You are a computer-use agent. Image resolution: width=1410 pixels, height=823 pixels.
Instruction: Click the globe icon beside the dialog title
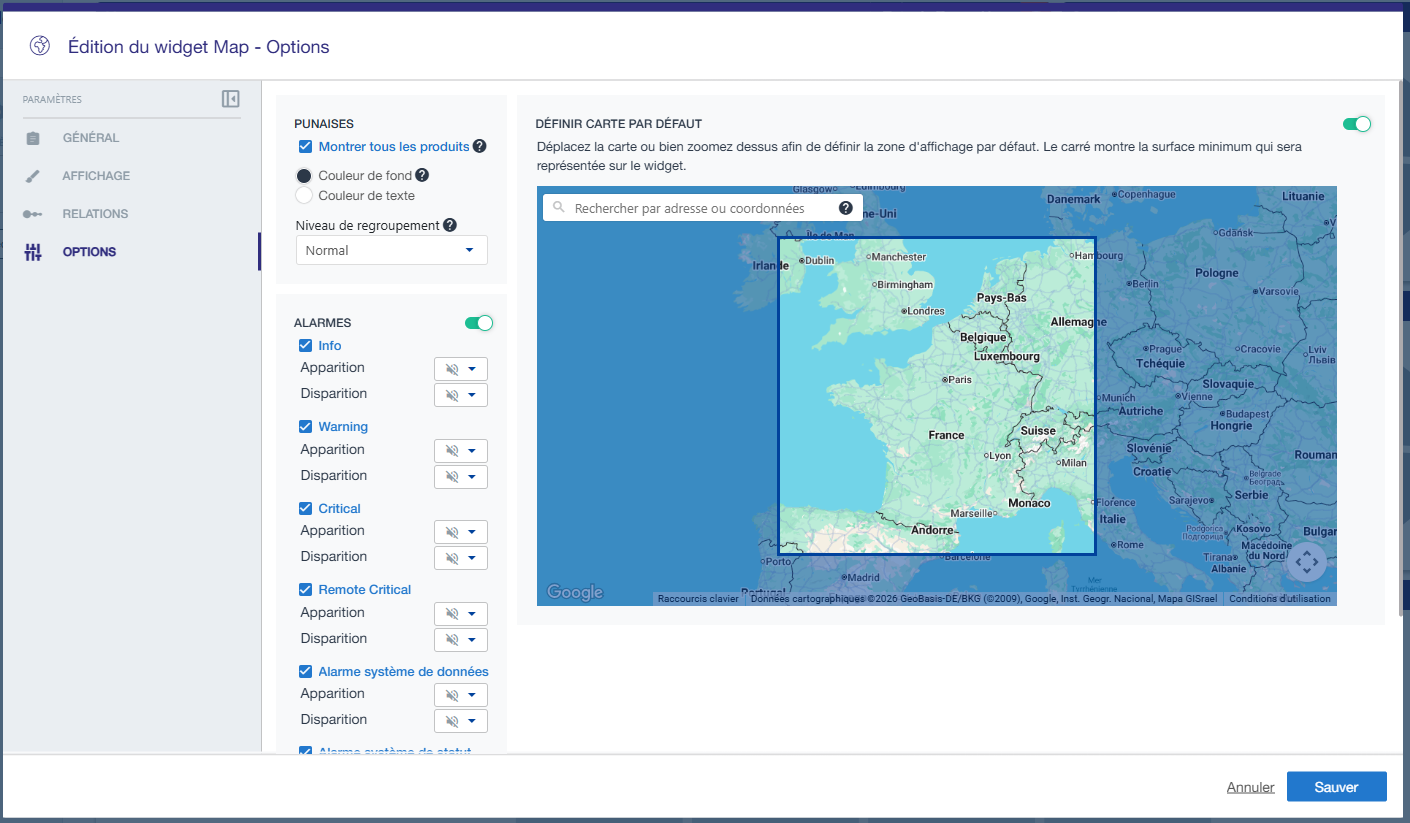point(40,46)
